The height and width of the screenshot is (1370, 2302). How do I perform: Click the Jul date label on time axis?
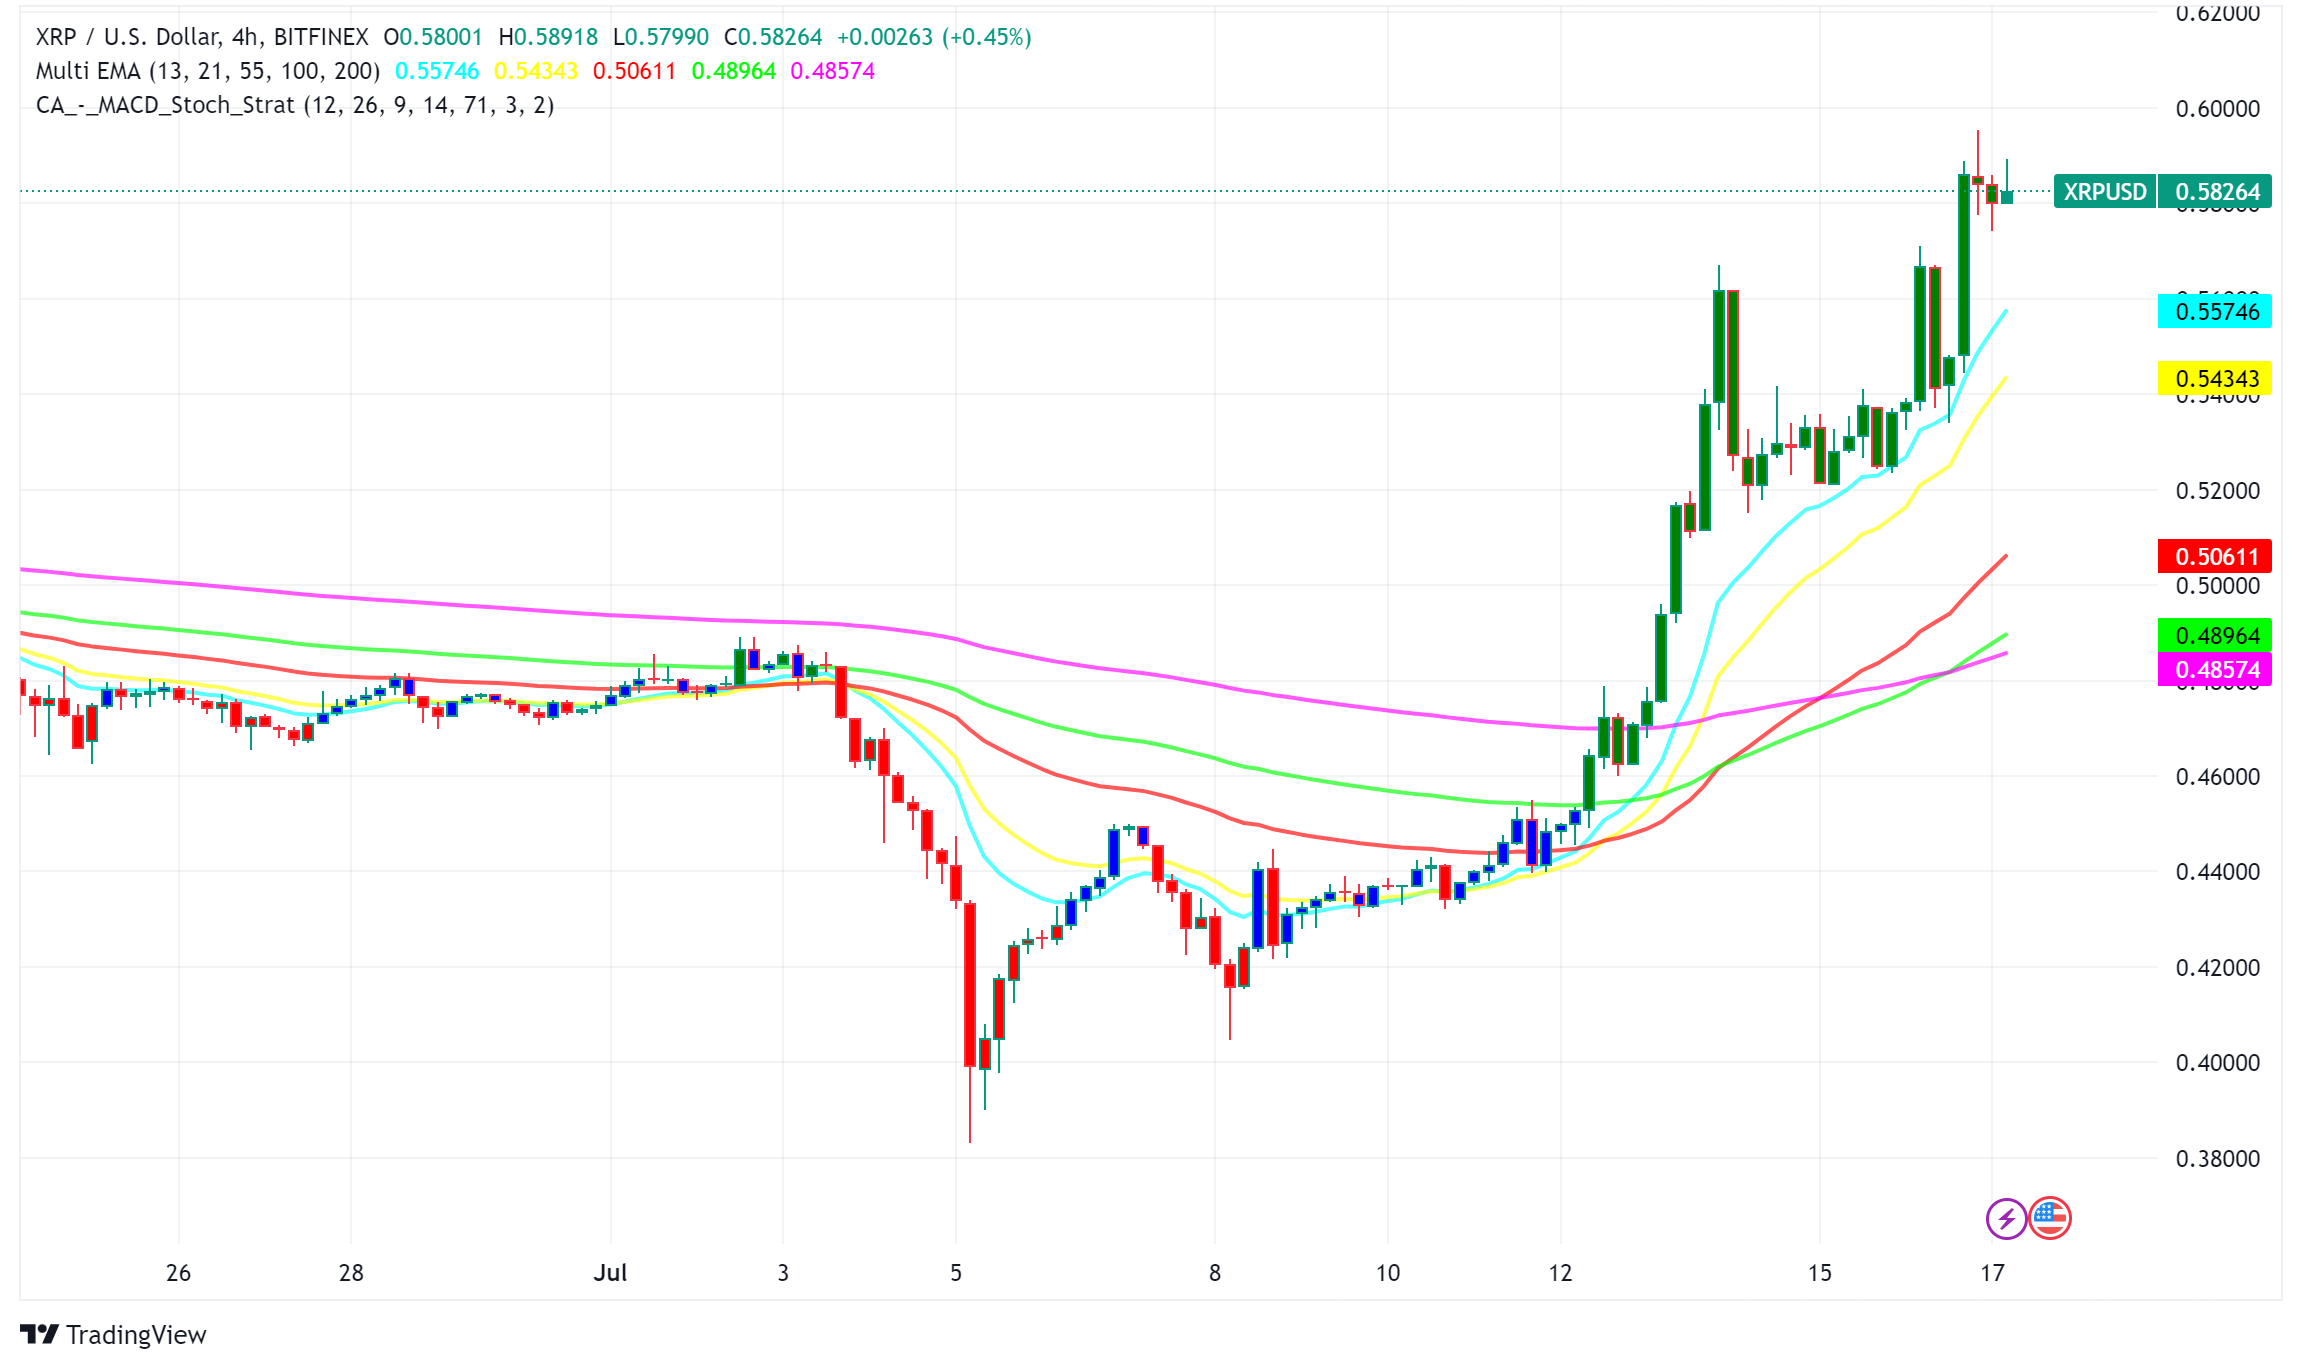point(610,1272)
